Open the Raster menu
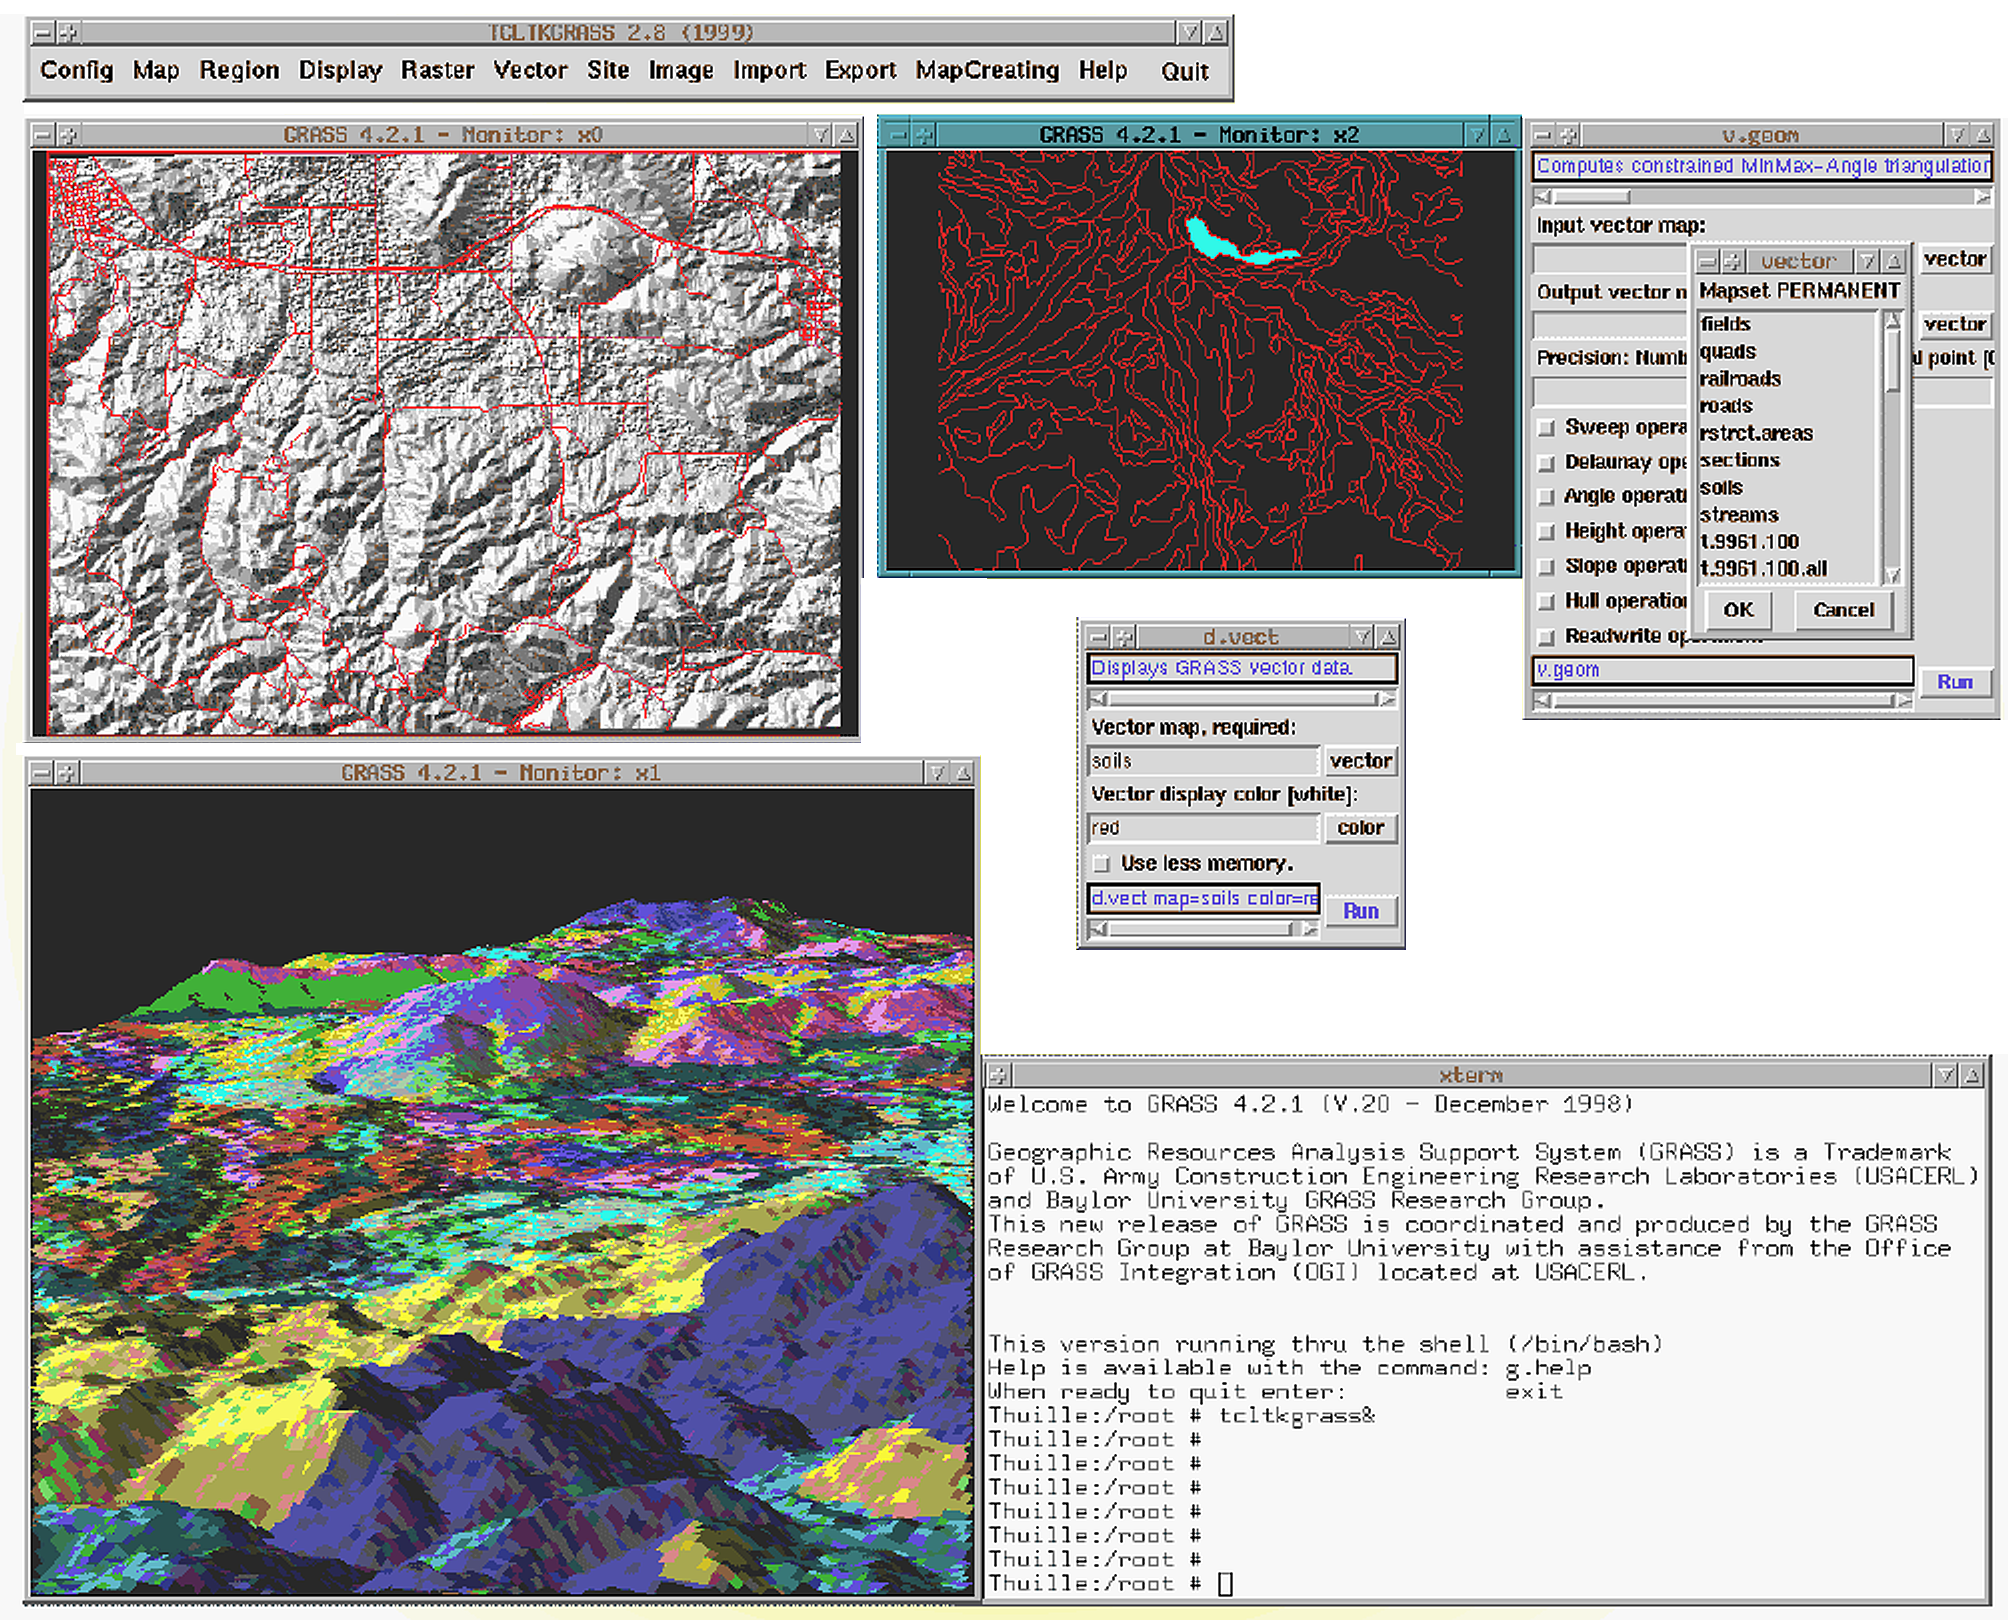 pyautogui.click(x=437, y=71)
